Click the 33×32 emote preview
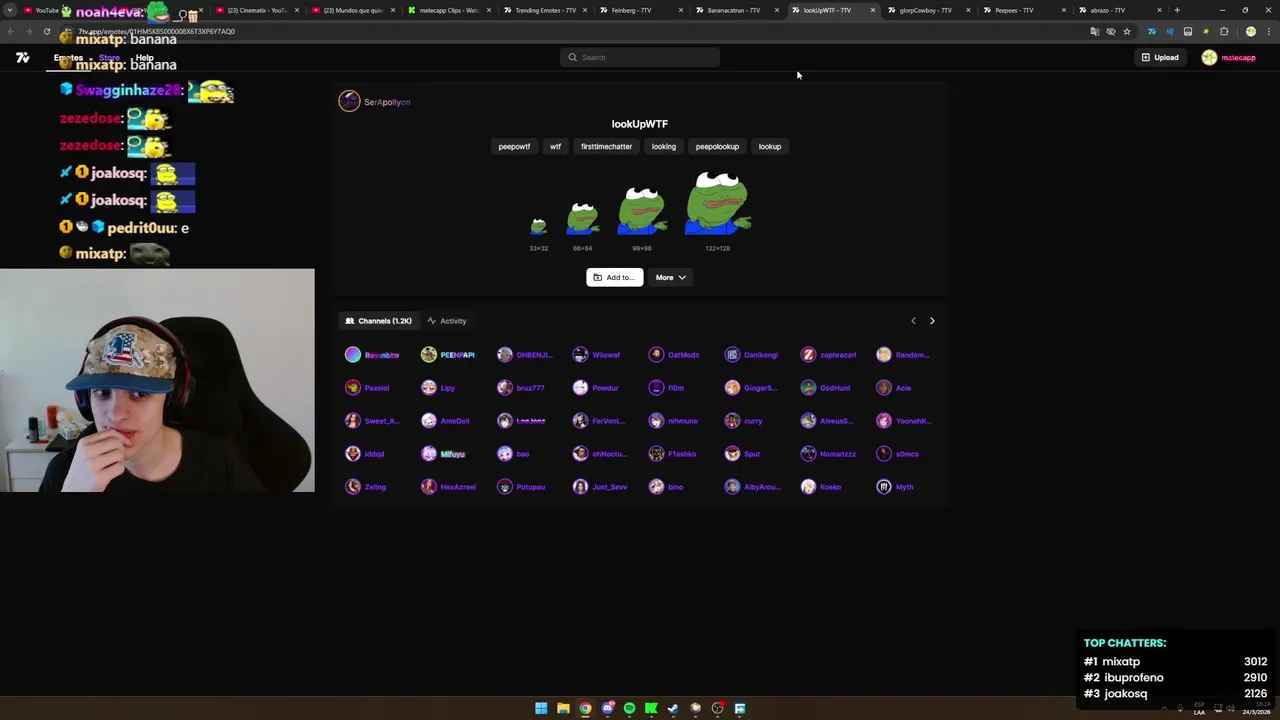The image size is (1280, 720). coord(538,227)
